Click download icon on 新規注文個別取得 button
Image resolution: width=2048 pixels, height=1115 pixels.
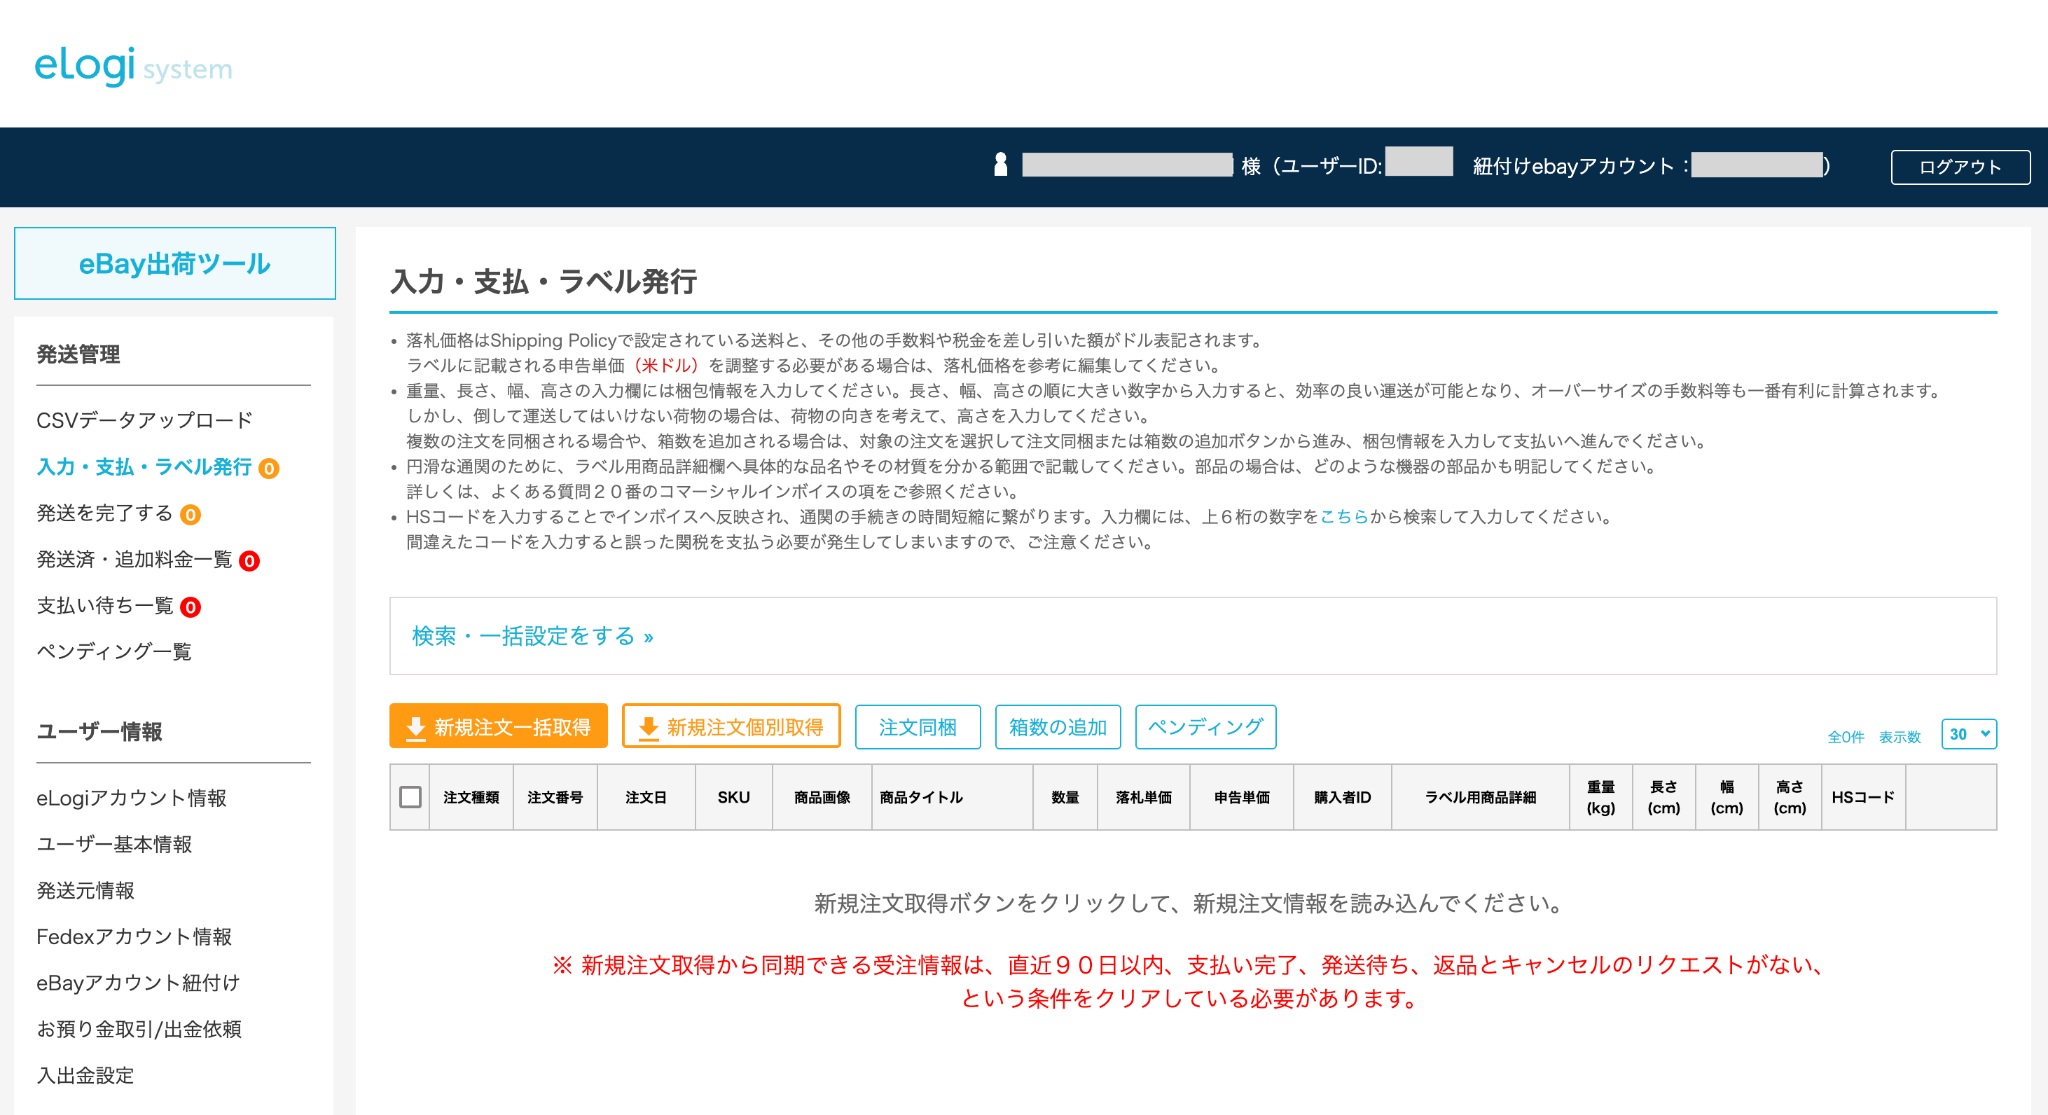[x=648, y=728]
